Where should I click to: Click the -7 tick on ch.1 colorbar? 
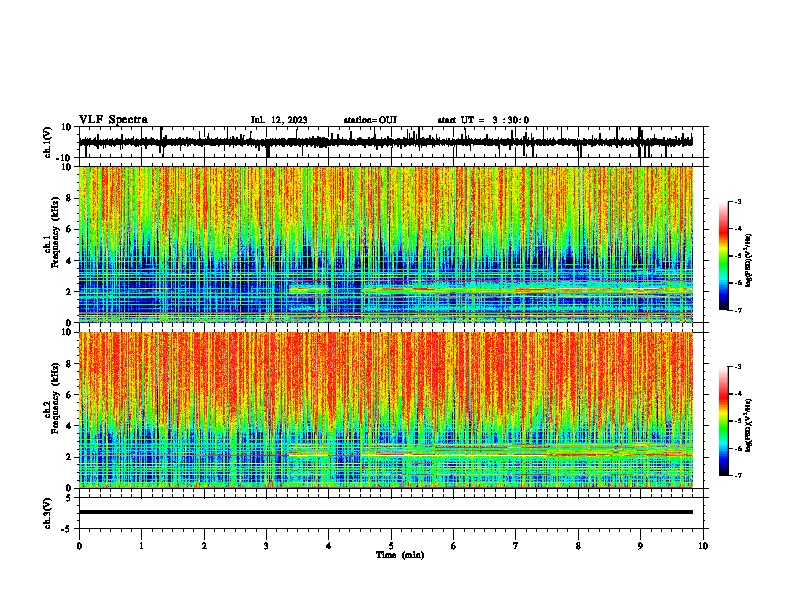[x=737, y=310]
